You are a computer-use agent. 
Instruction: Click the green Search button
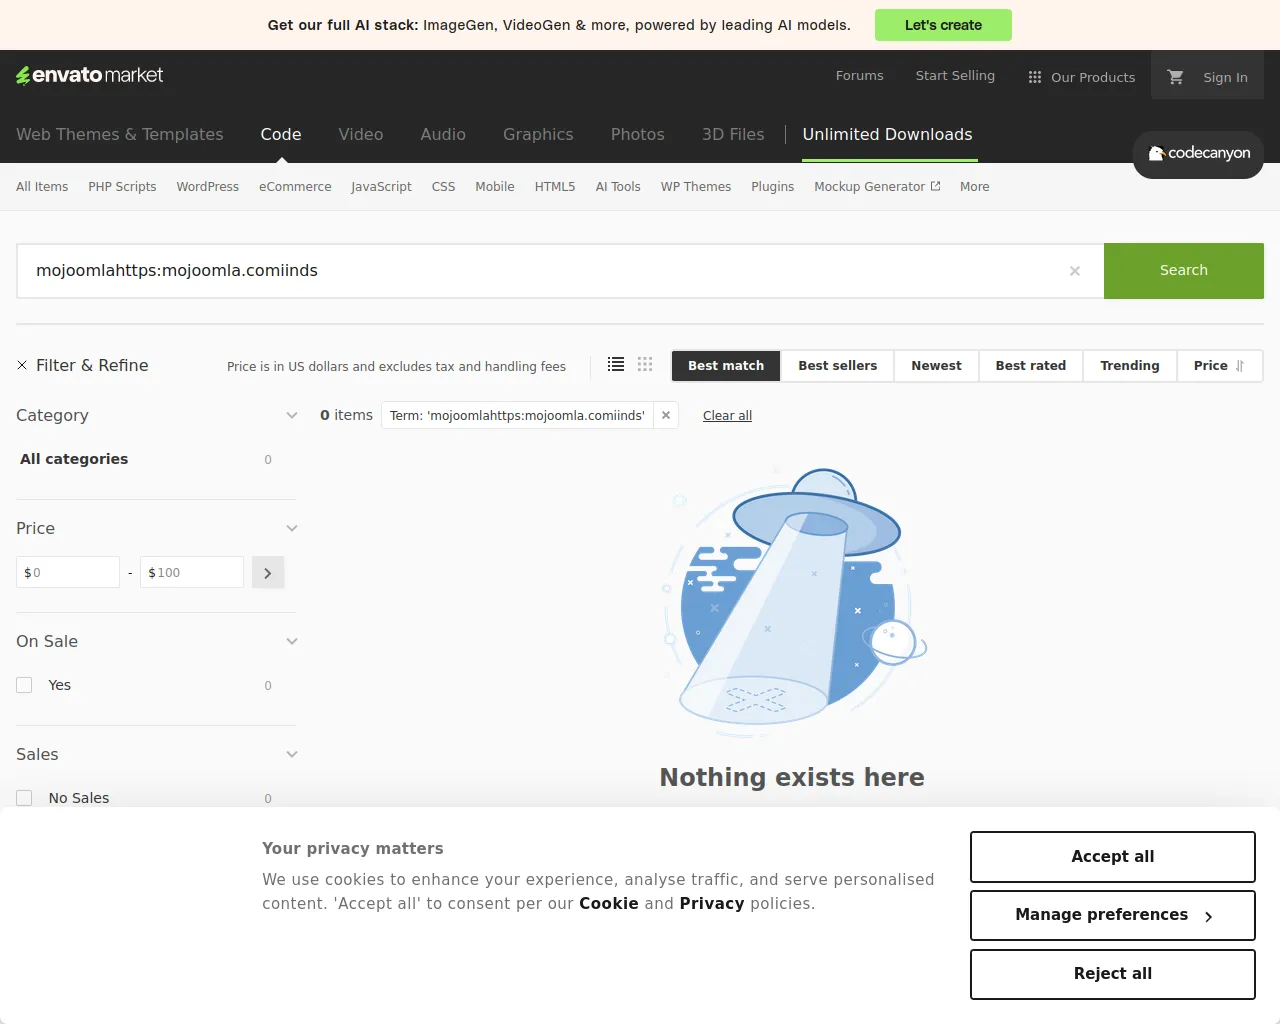click(1184, 271)
